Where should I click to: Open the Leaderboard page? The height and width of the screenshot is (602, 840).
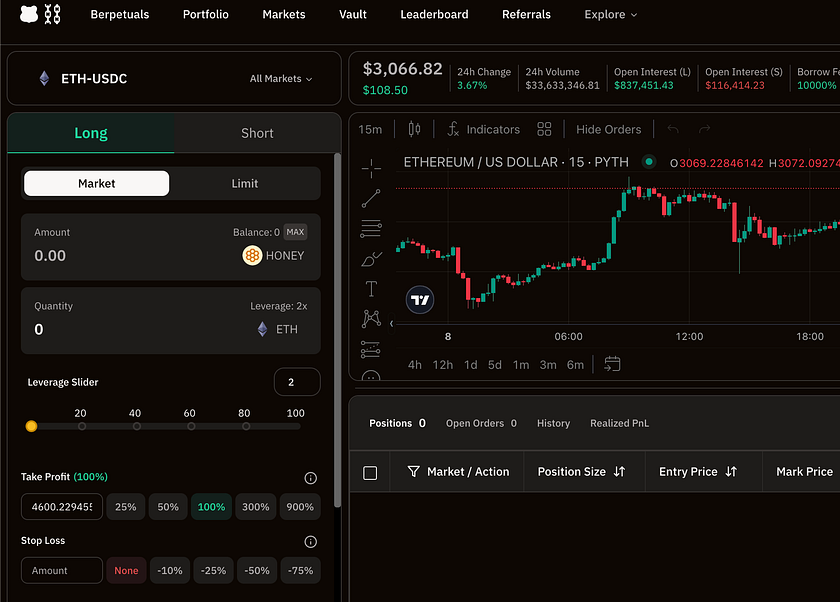[x=434, y=15]
